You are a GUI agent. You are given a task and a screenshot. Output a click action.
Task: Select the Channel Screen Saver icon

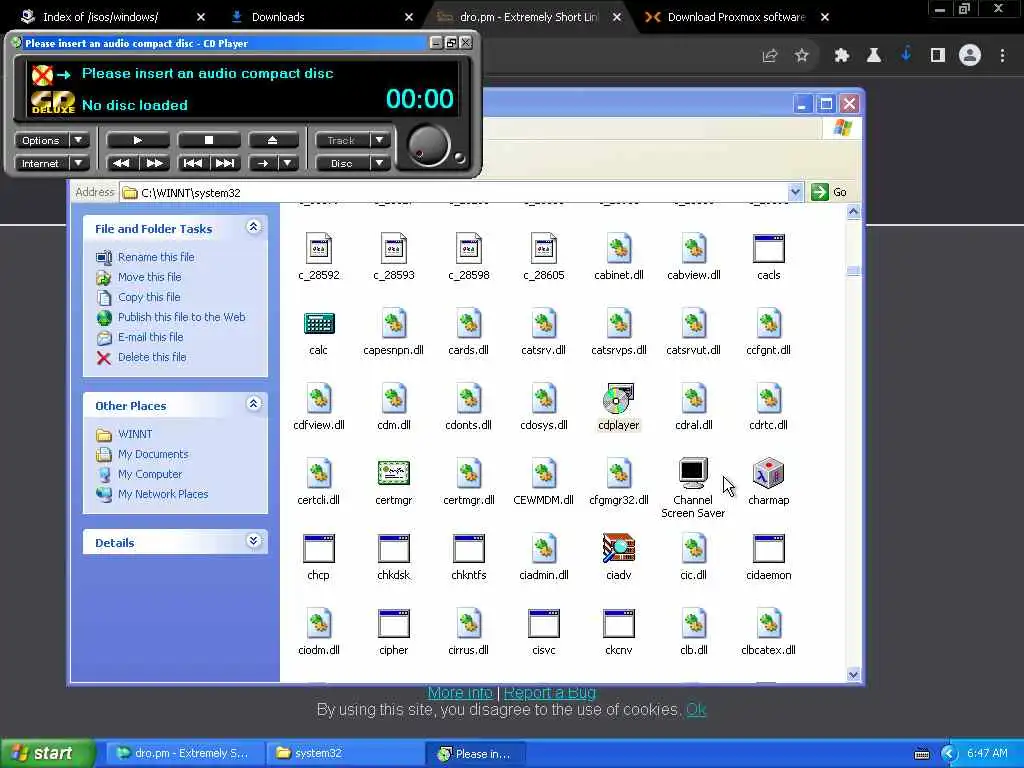click(693, 473)
